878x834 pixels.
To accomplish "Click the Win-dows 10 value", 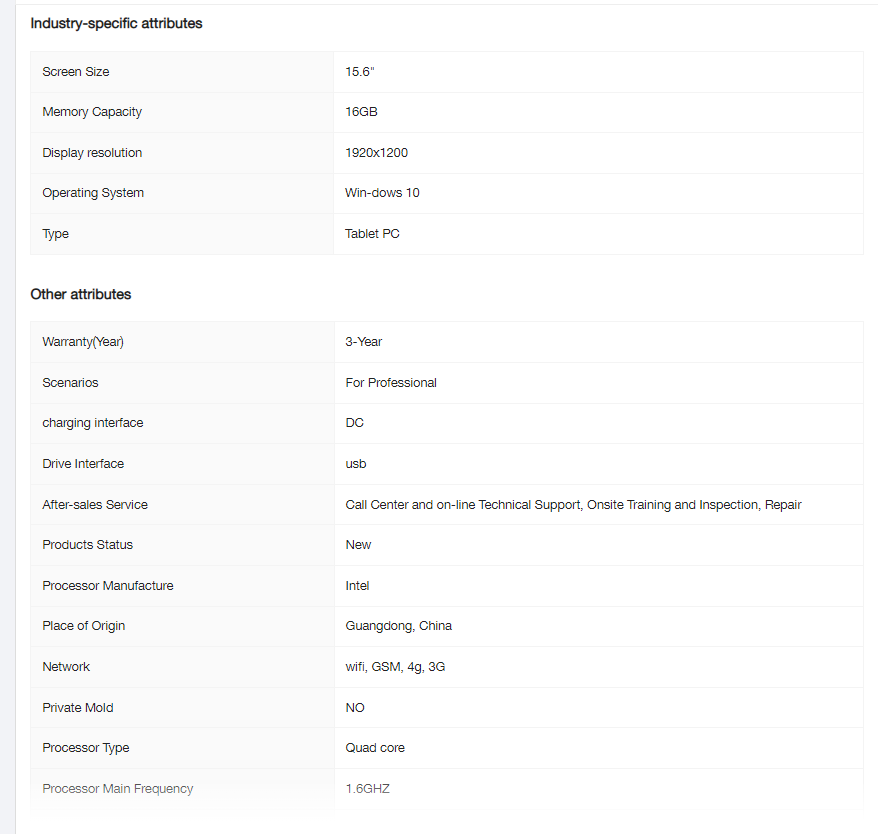I will coord(382,193).
